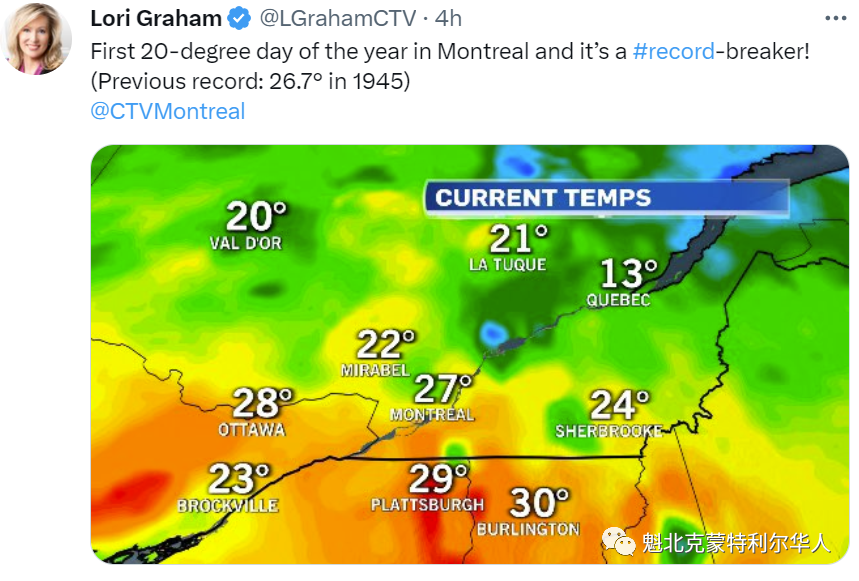Click the Brockville 23° temperature label
Screen dimensions: 859x581
pyautogui.click(x=228, y=487)
